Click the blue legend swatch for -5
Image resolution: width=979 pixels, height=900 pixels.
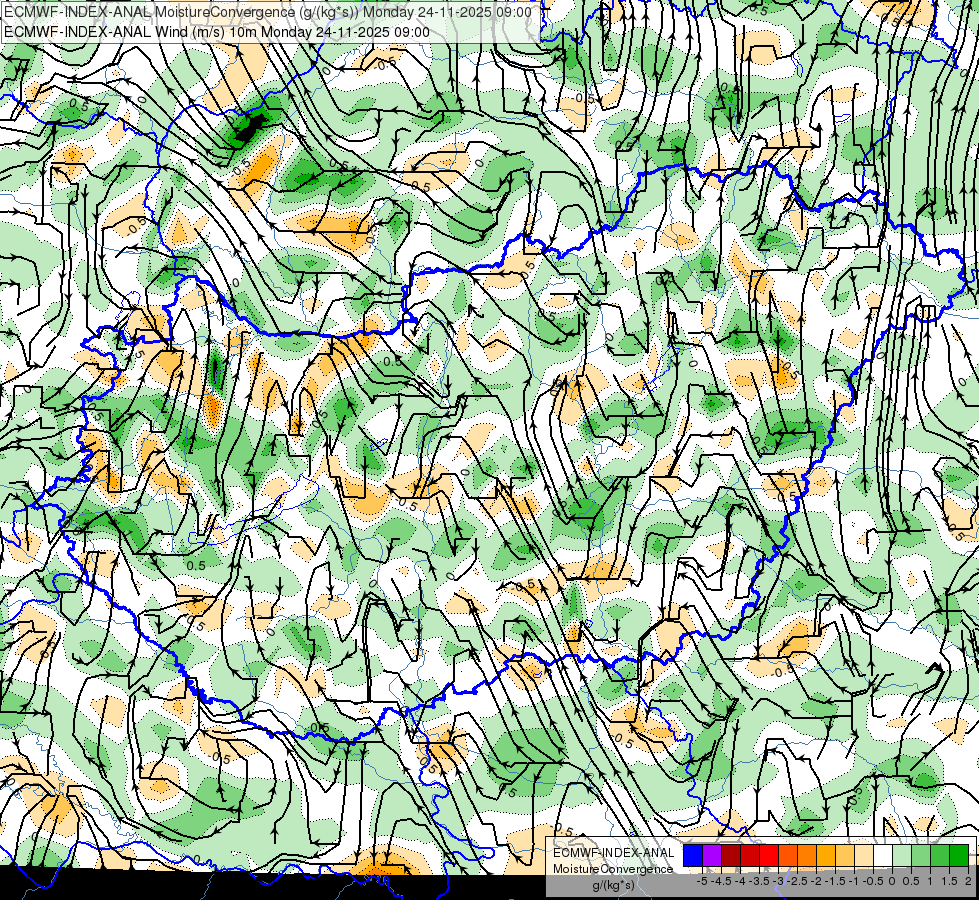tap(693, 856)
